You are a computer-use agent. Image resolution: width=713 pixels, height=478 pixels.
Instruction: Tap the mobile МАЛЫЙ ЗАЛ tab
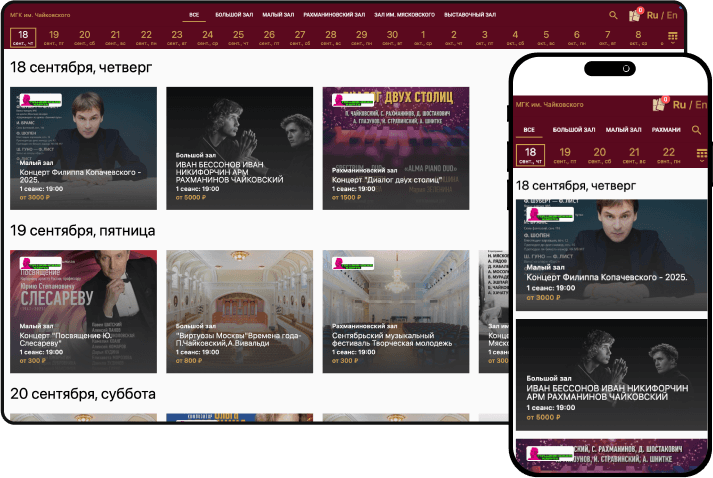(x=623, y=130)
